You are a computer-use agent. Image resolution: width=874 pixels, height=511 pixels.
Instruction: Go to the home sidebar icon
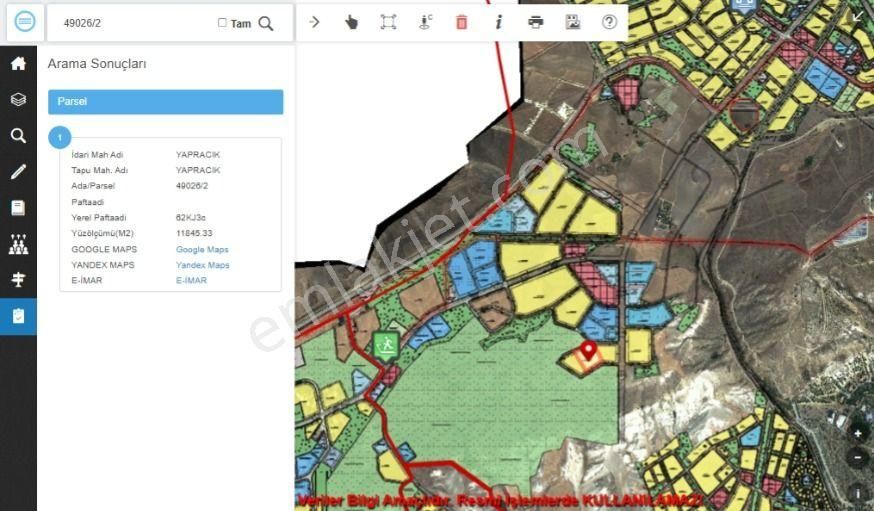point(18,64)
